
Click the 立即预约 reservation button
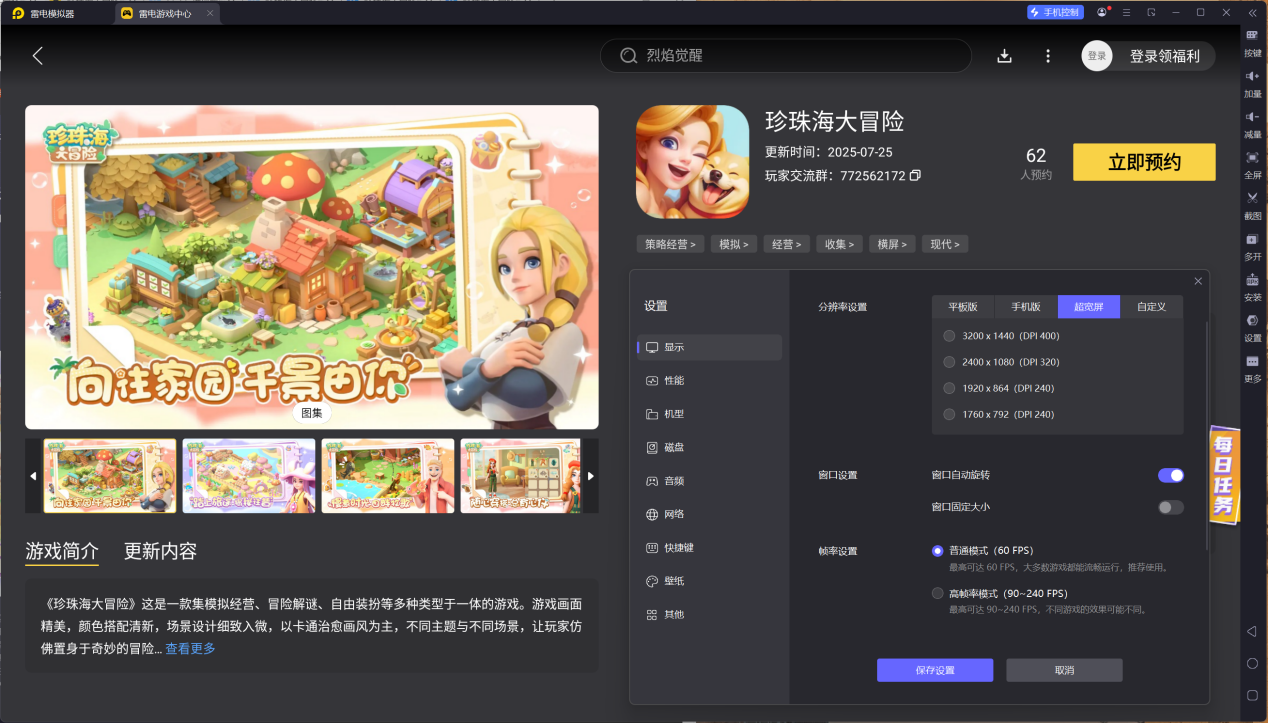pyautogui.click(x=1143, y=161)
